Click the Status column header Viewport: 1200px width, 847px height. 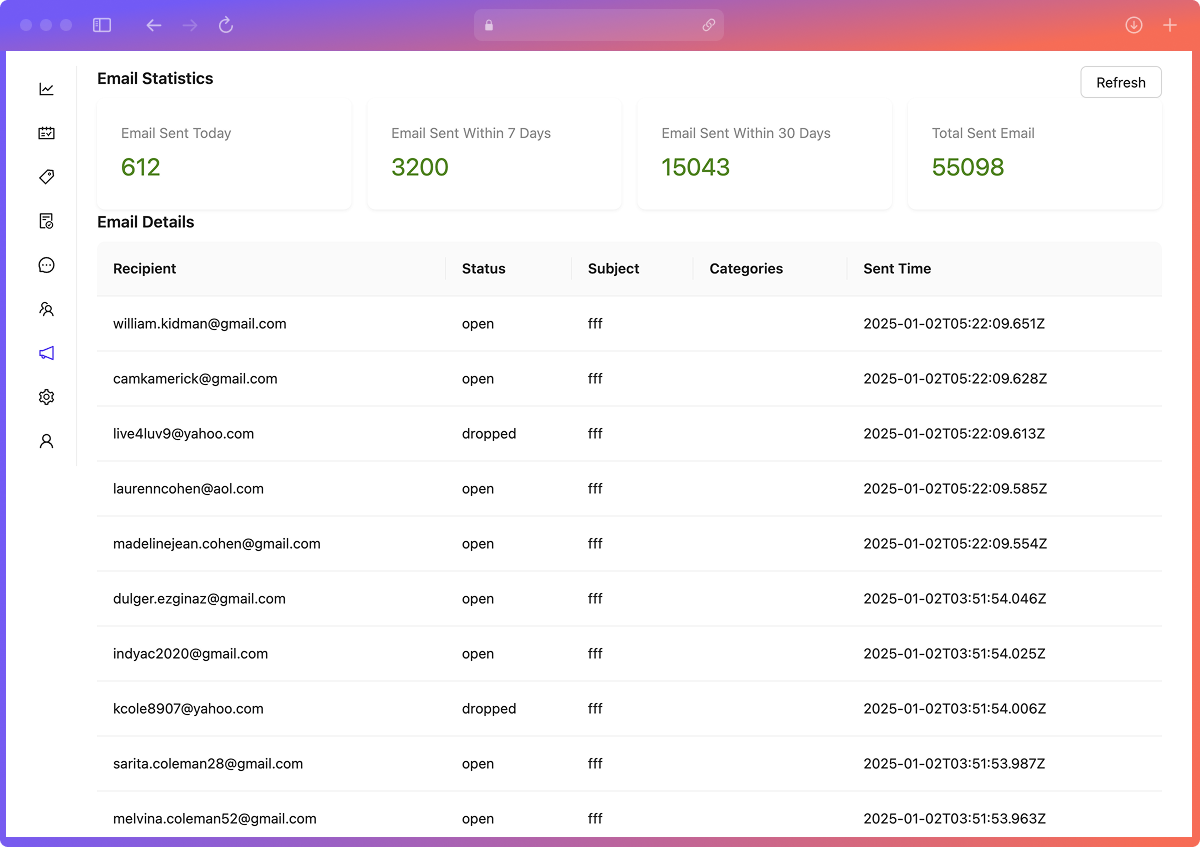pos(509,268)
